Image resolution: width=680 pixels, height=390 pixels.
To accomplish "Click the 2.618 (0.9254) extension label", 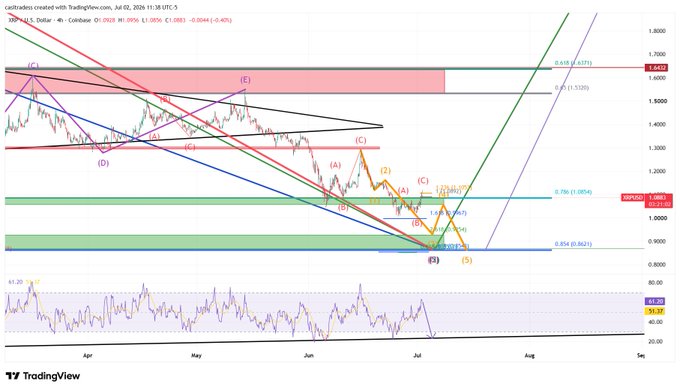I will [x=448, y=229].
